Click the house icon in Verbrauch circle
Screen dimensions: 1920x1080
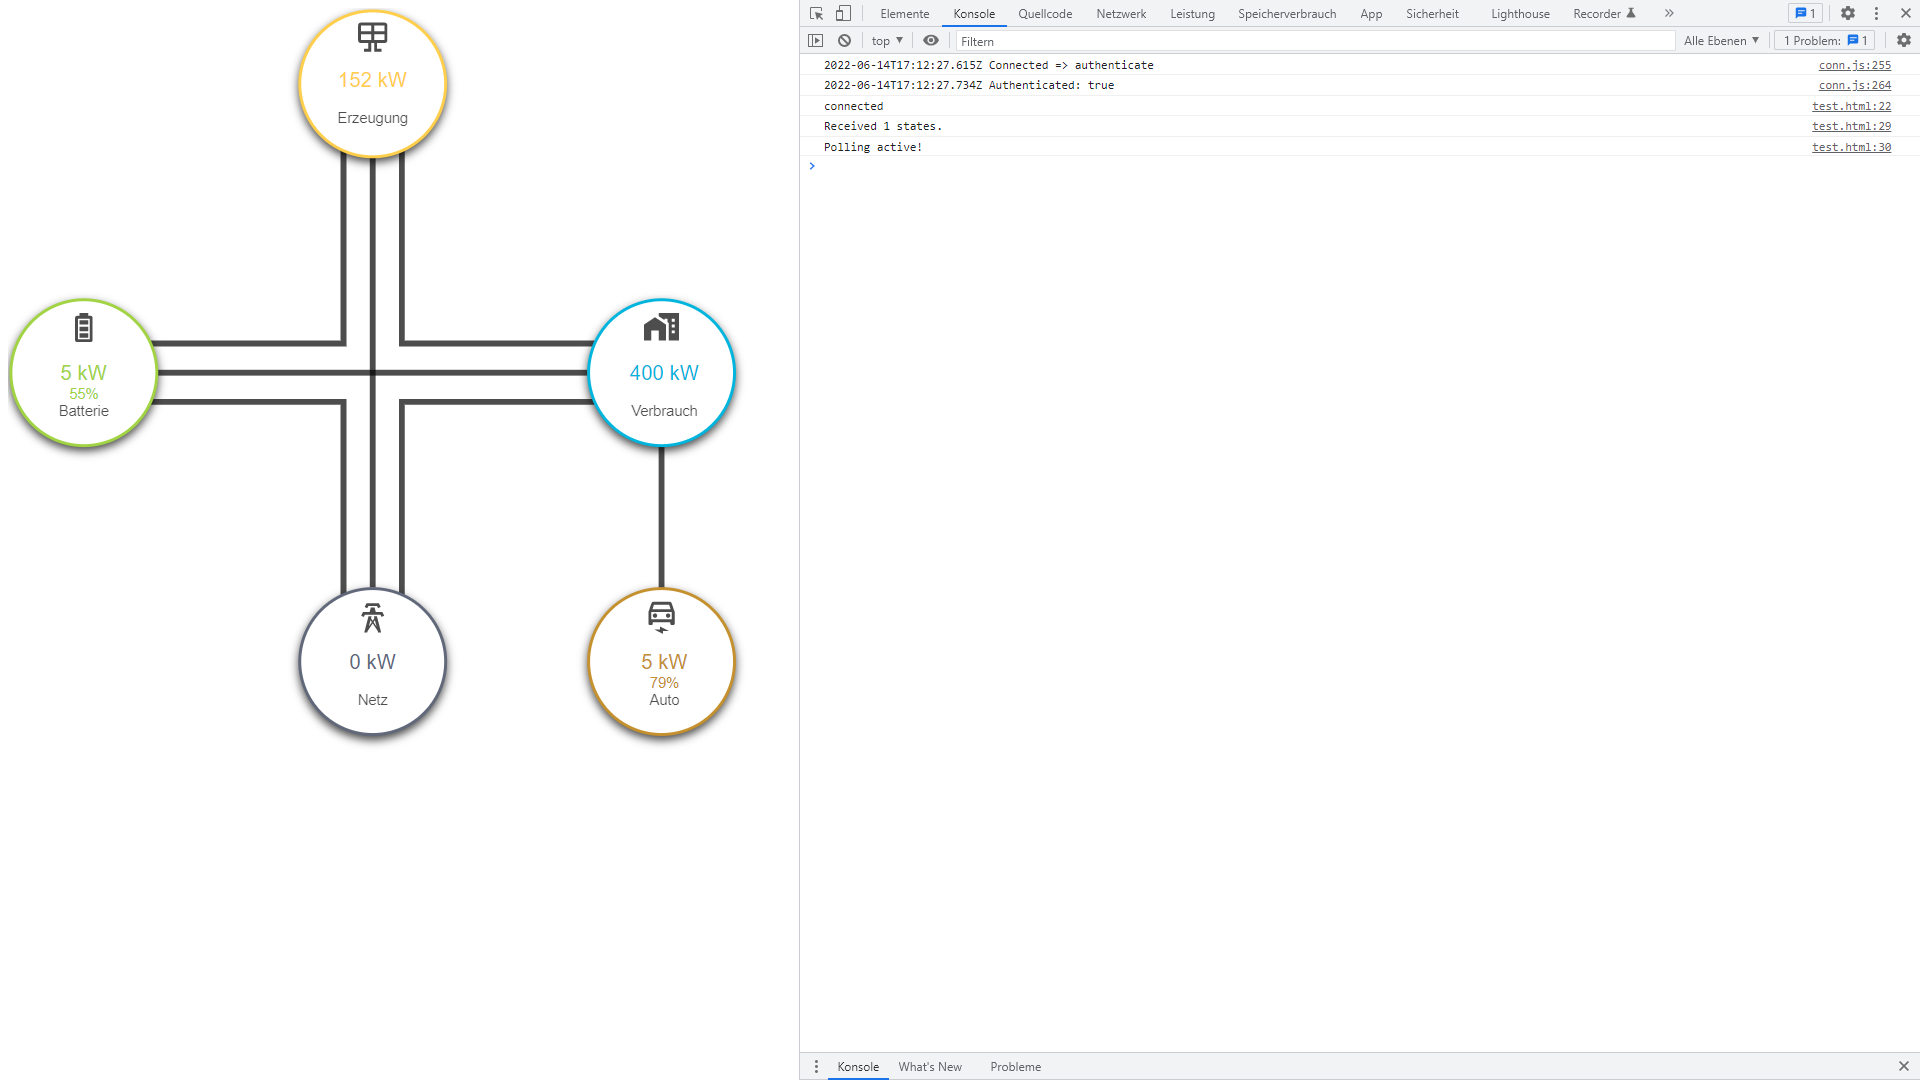coord(661,327)
